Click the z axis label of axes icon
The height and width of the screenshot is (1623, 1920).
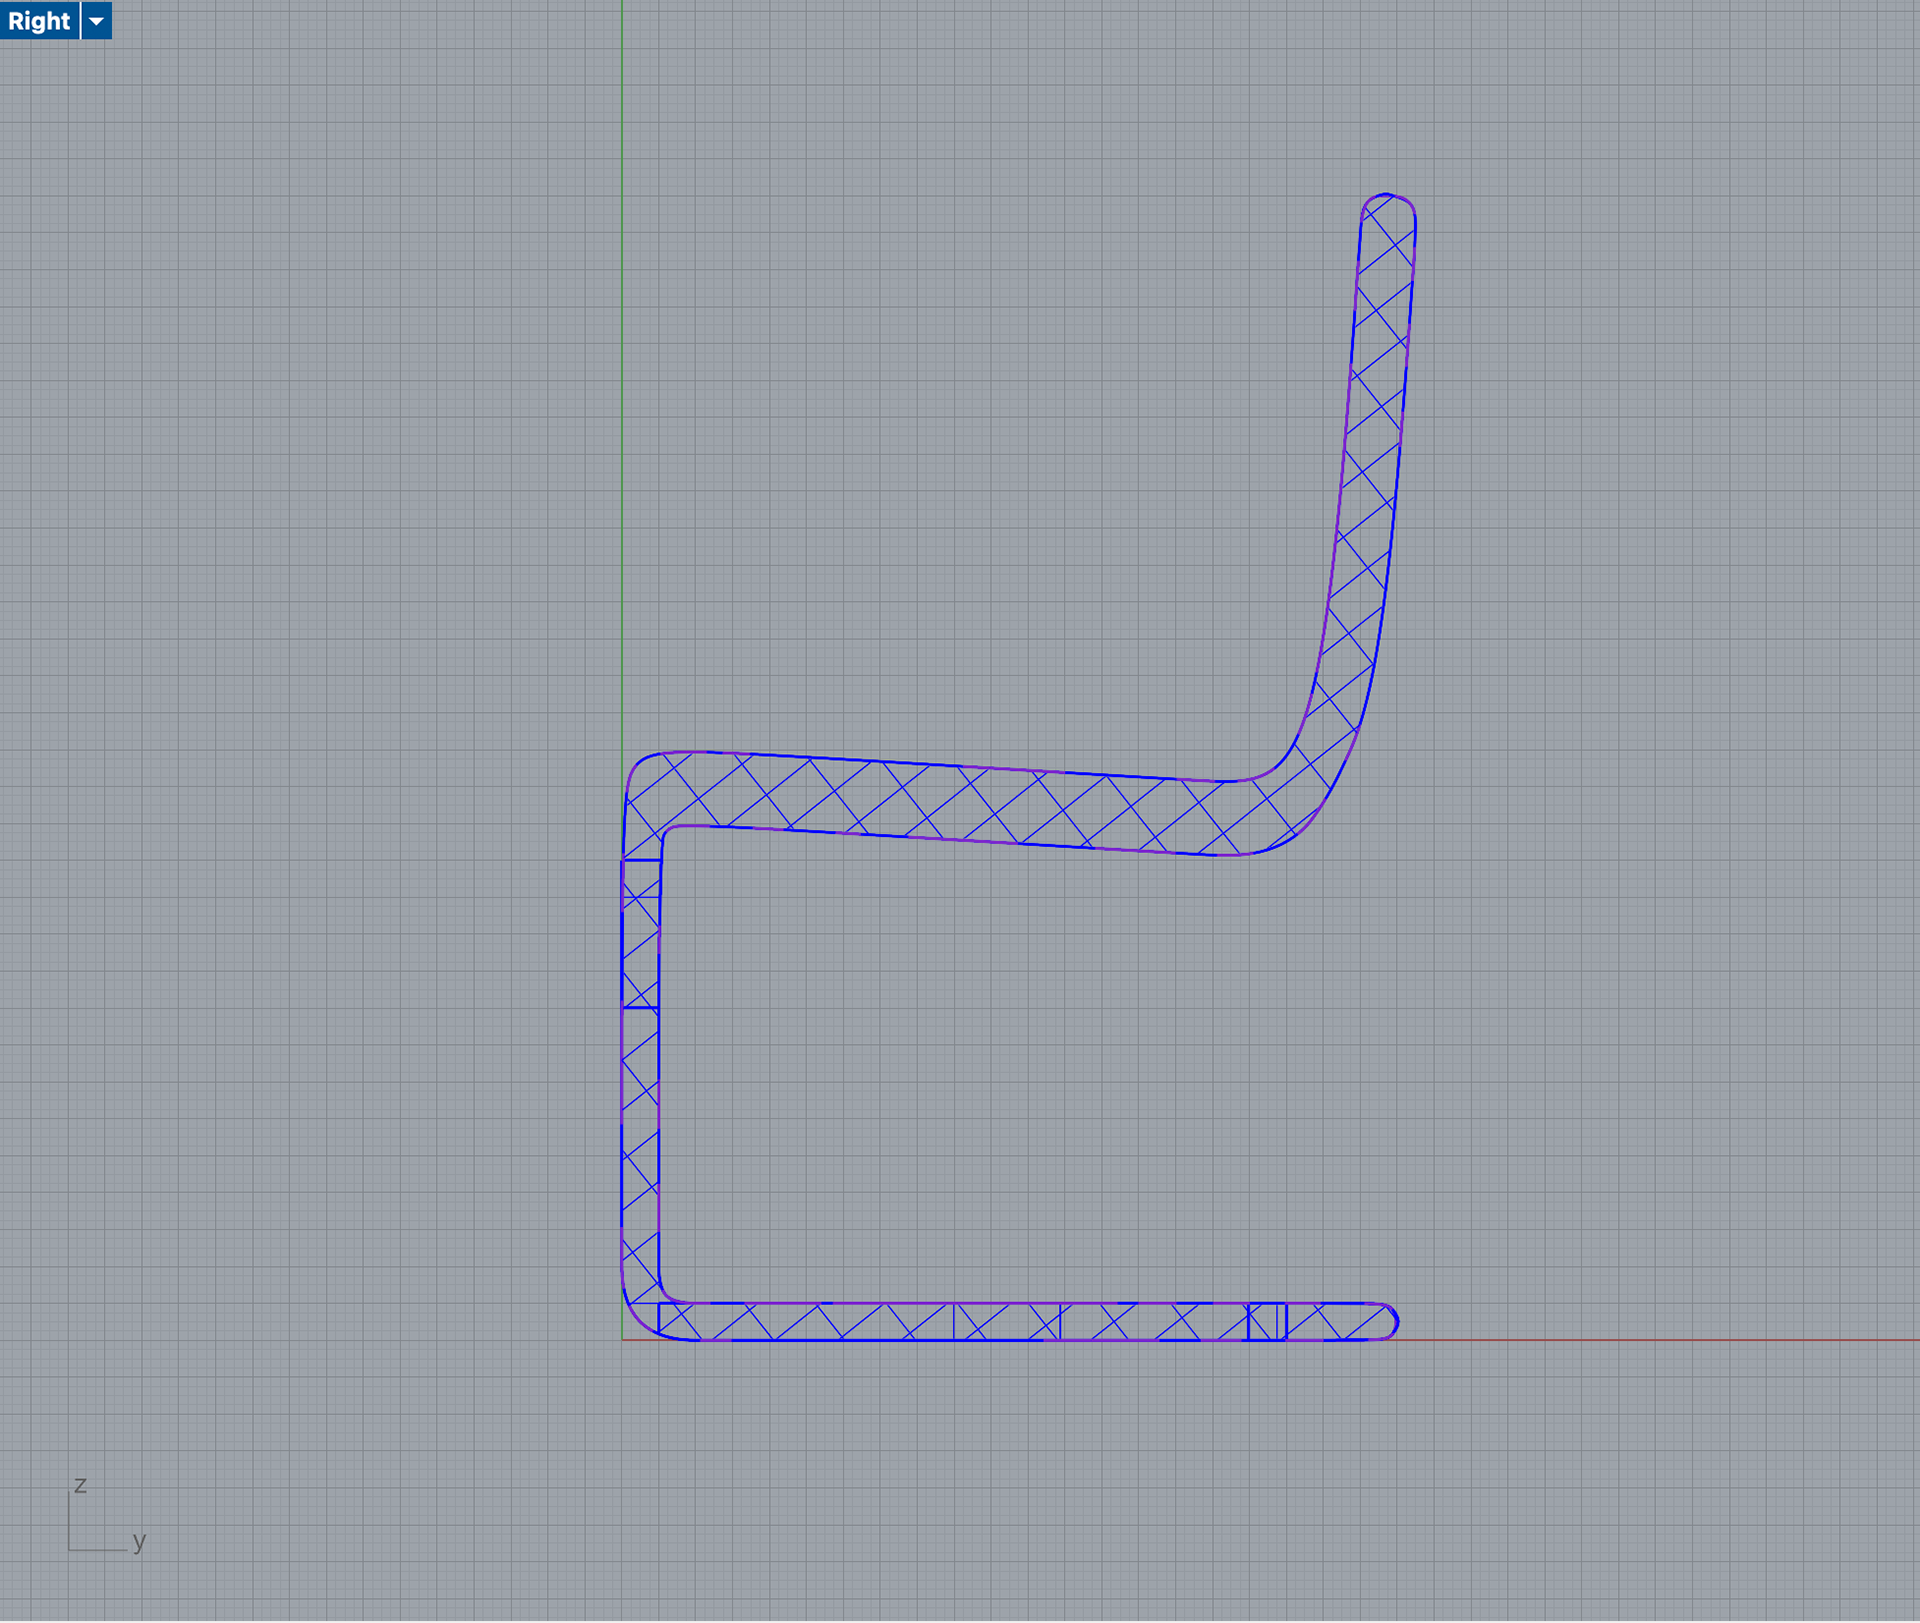tap(80, 1485)
